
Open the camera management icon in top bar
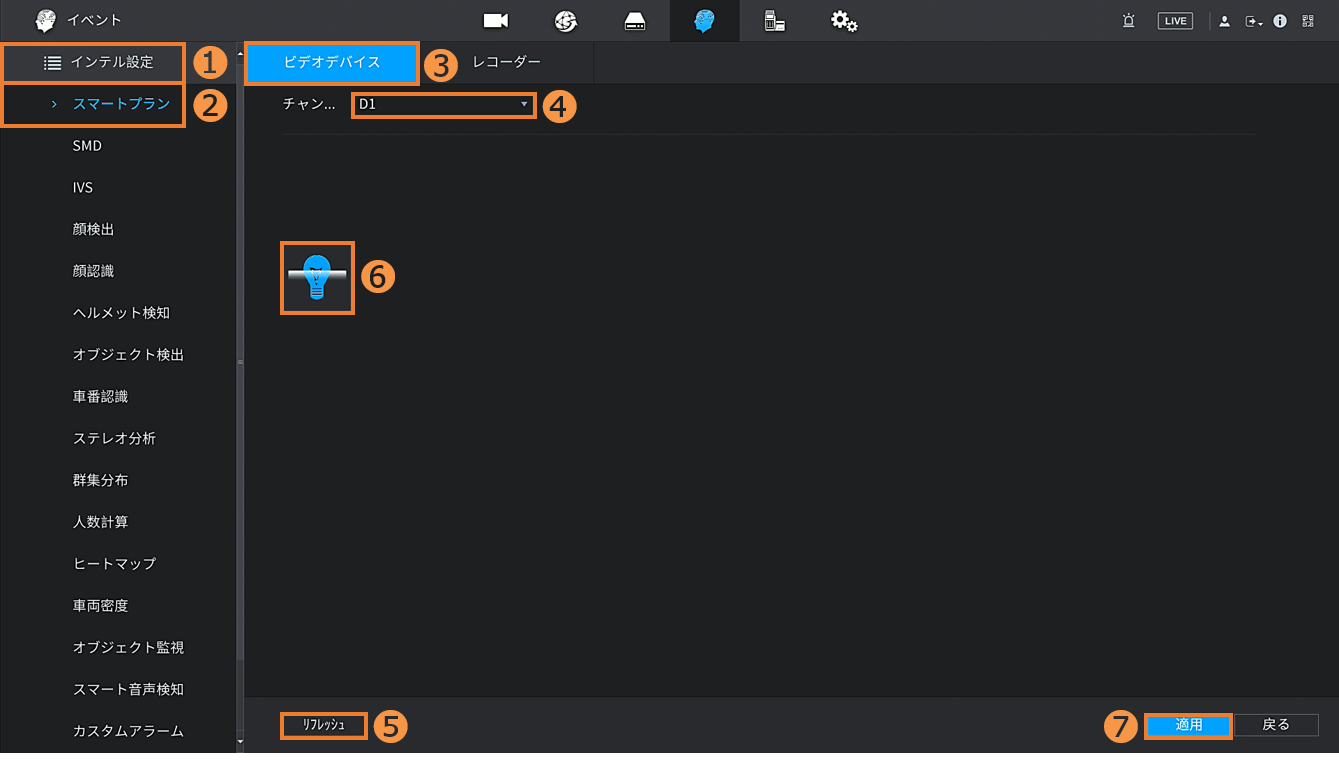(496, 21)
